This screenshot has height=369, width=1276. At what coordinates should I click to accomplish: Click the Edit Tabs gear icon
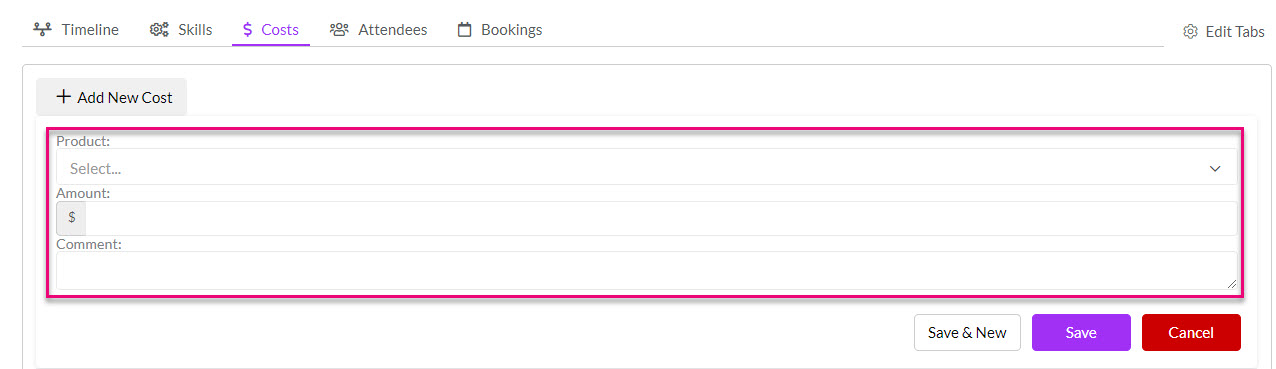pos(1190,32)
